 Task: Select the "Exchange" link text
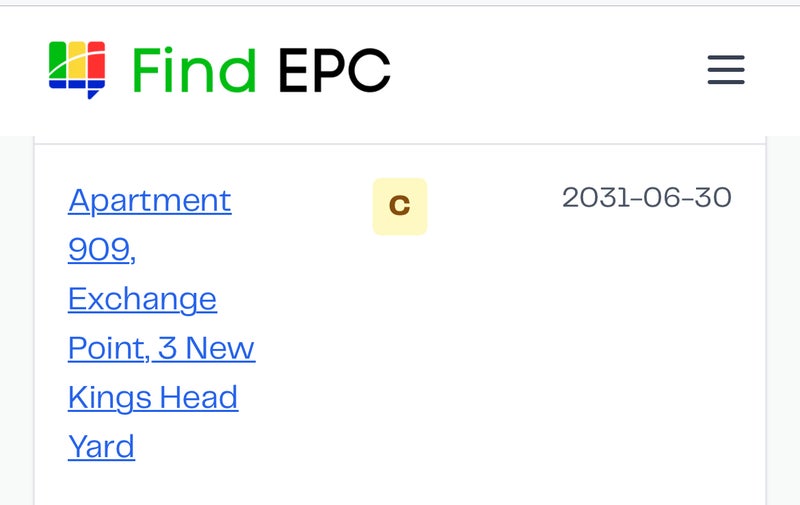[x=142, y=298]
